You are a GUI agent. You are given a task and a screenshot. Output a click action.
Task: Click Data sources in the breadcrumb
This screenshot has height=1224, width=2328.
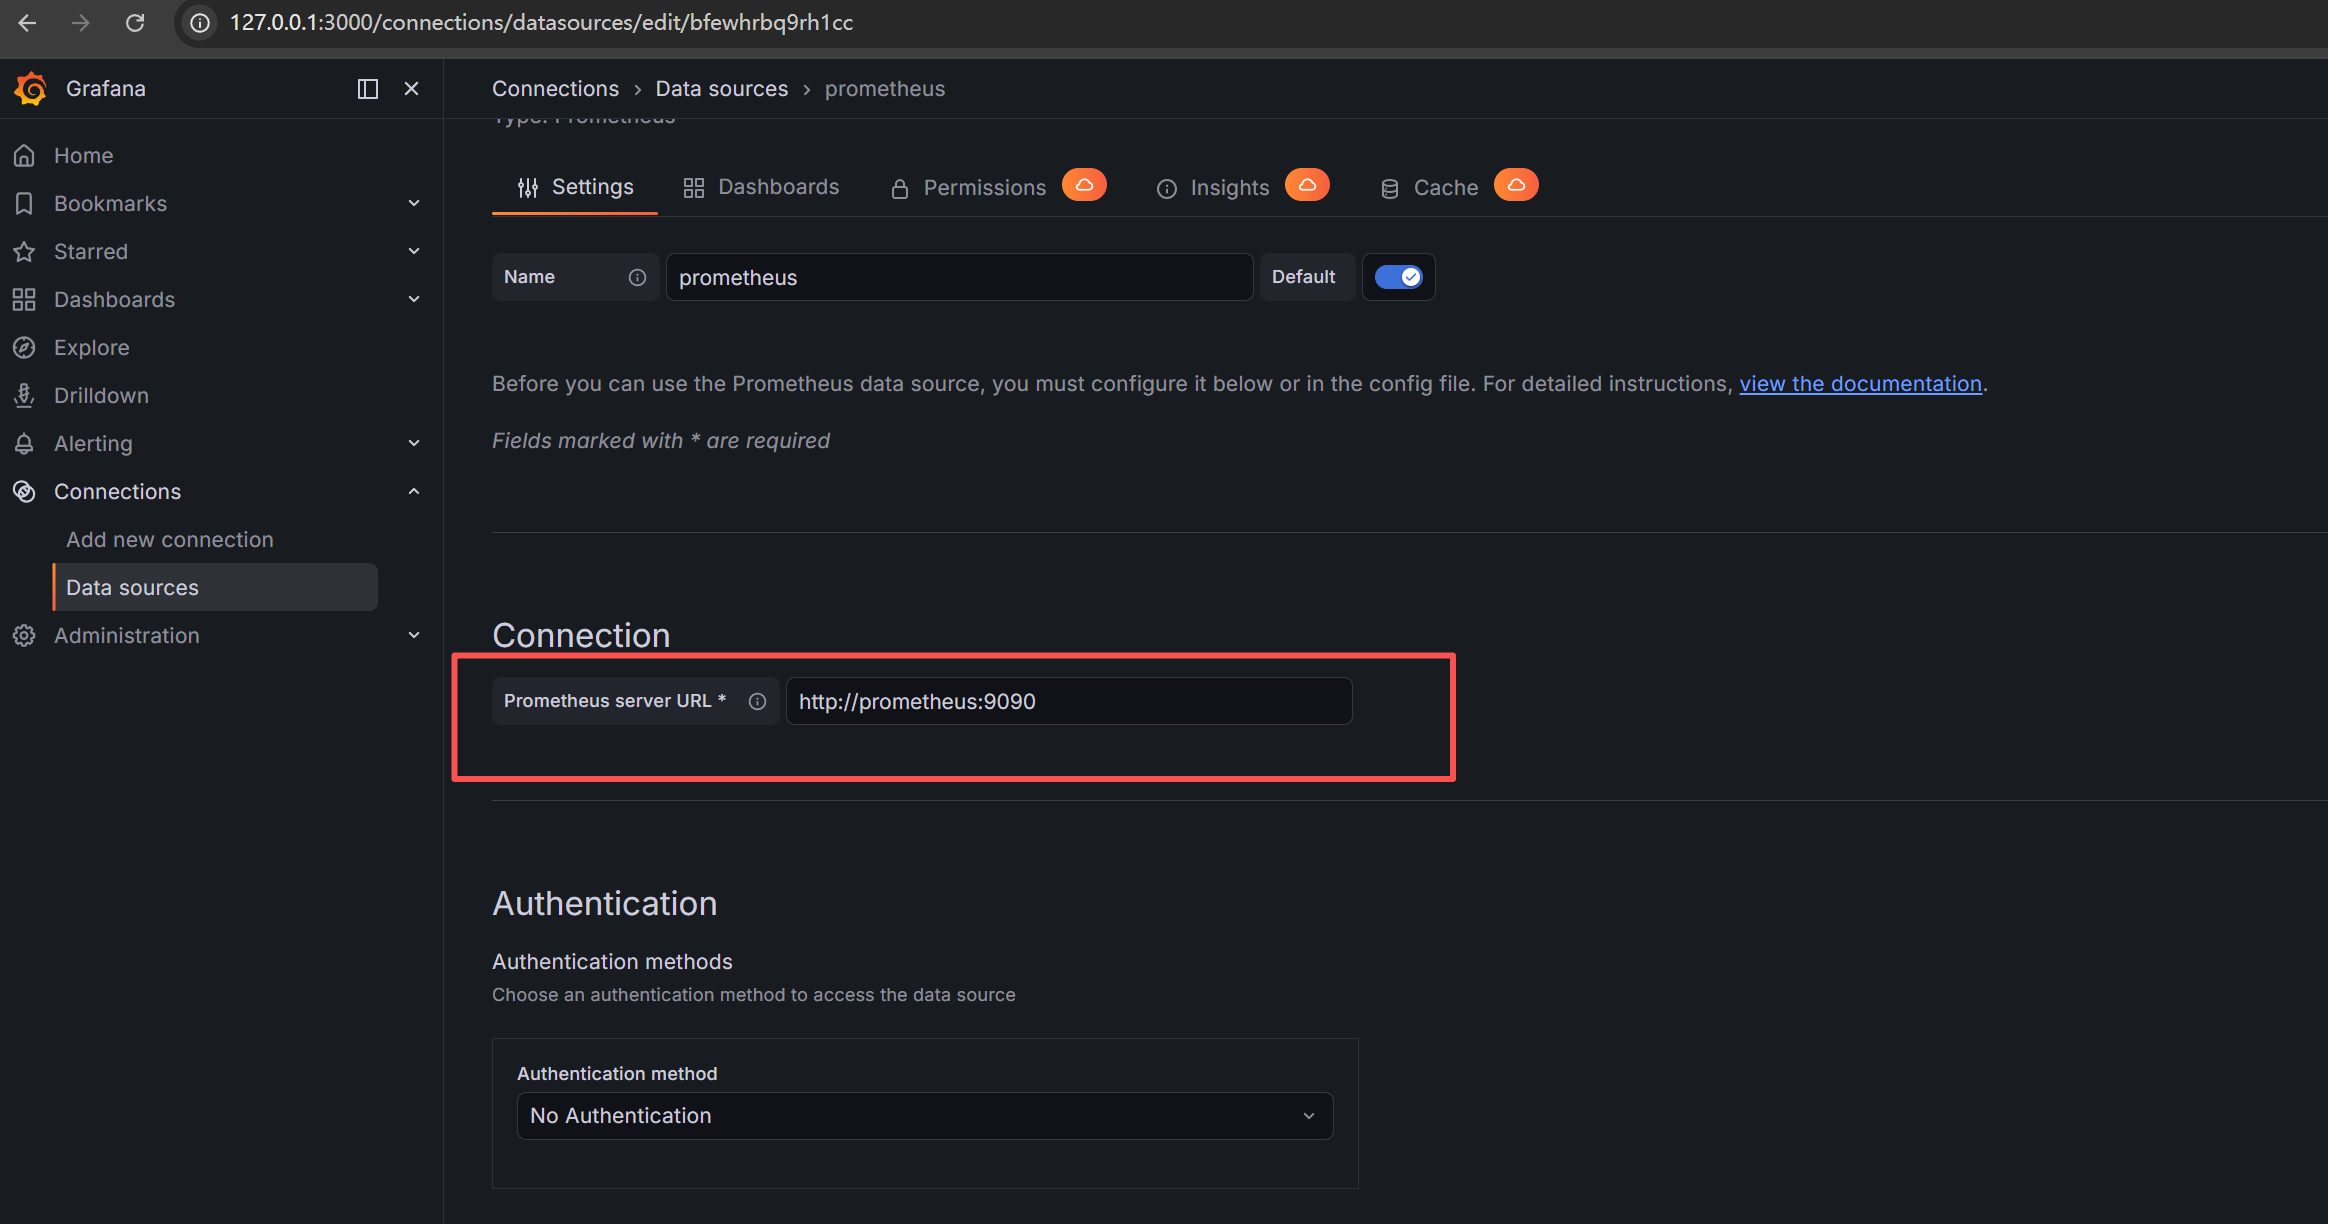tap(721, 88)
